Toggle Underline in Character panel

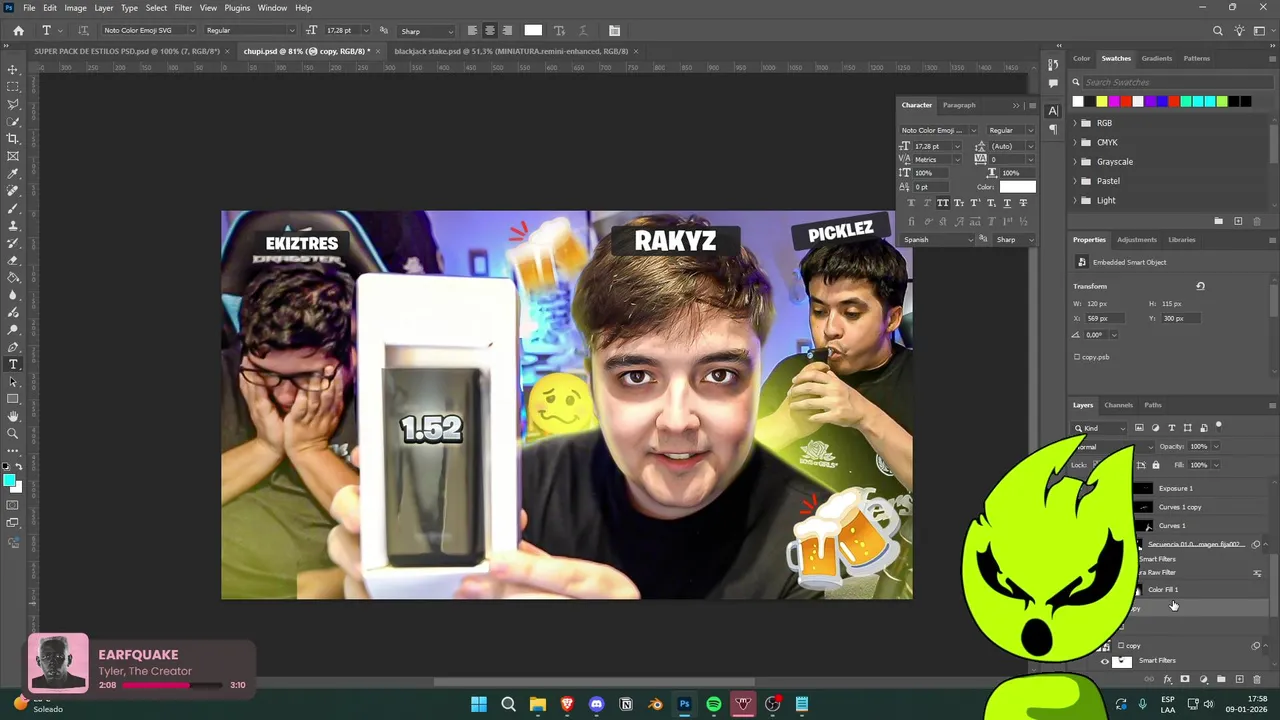point(1006,203)
